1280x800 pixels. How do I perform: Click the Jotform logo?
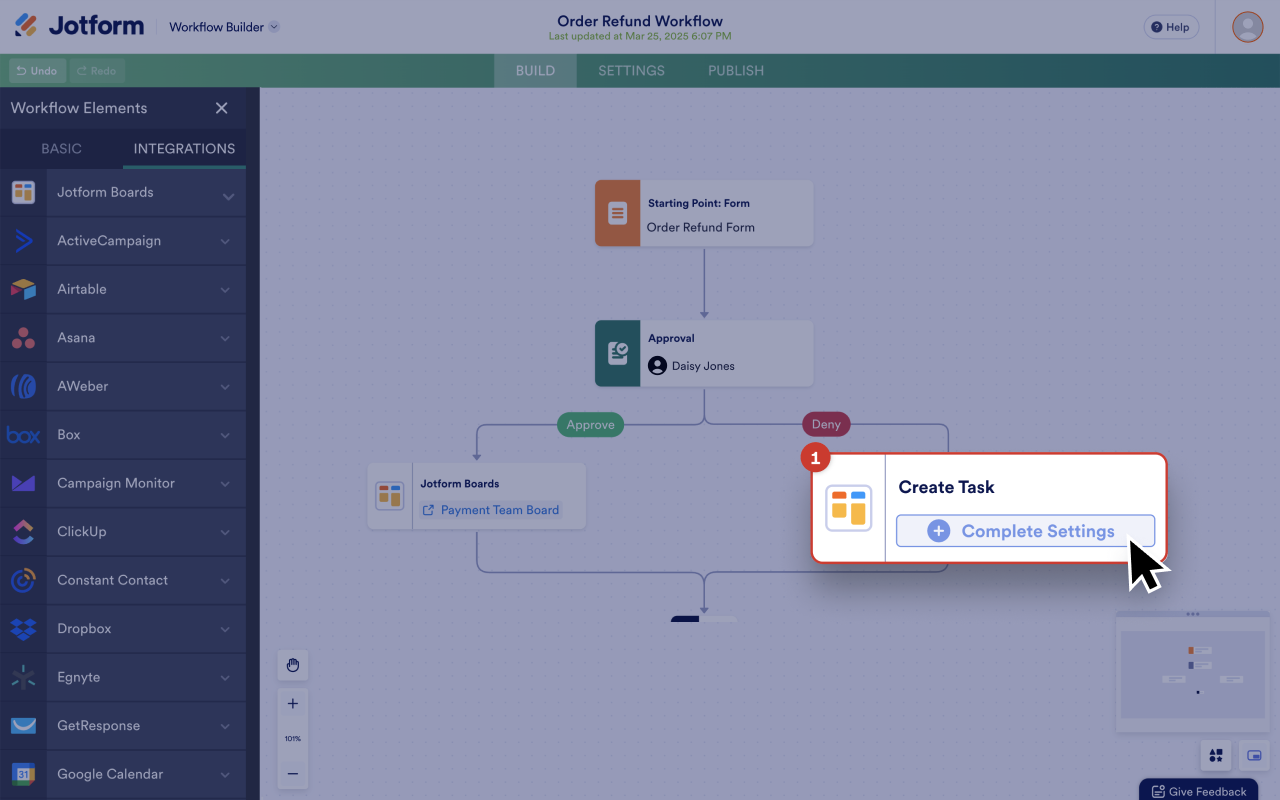(x=79, y=26)
